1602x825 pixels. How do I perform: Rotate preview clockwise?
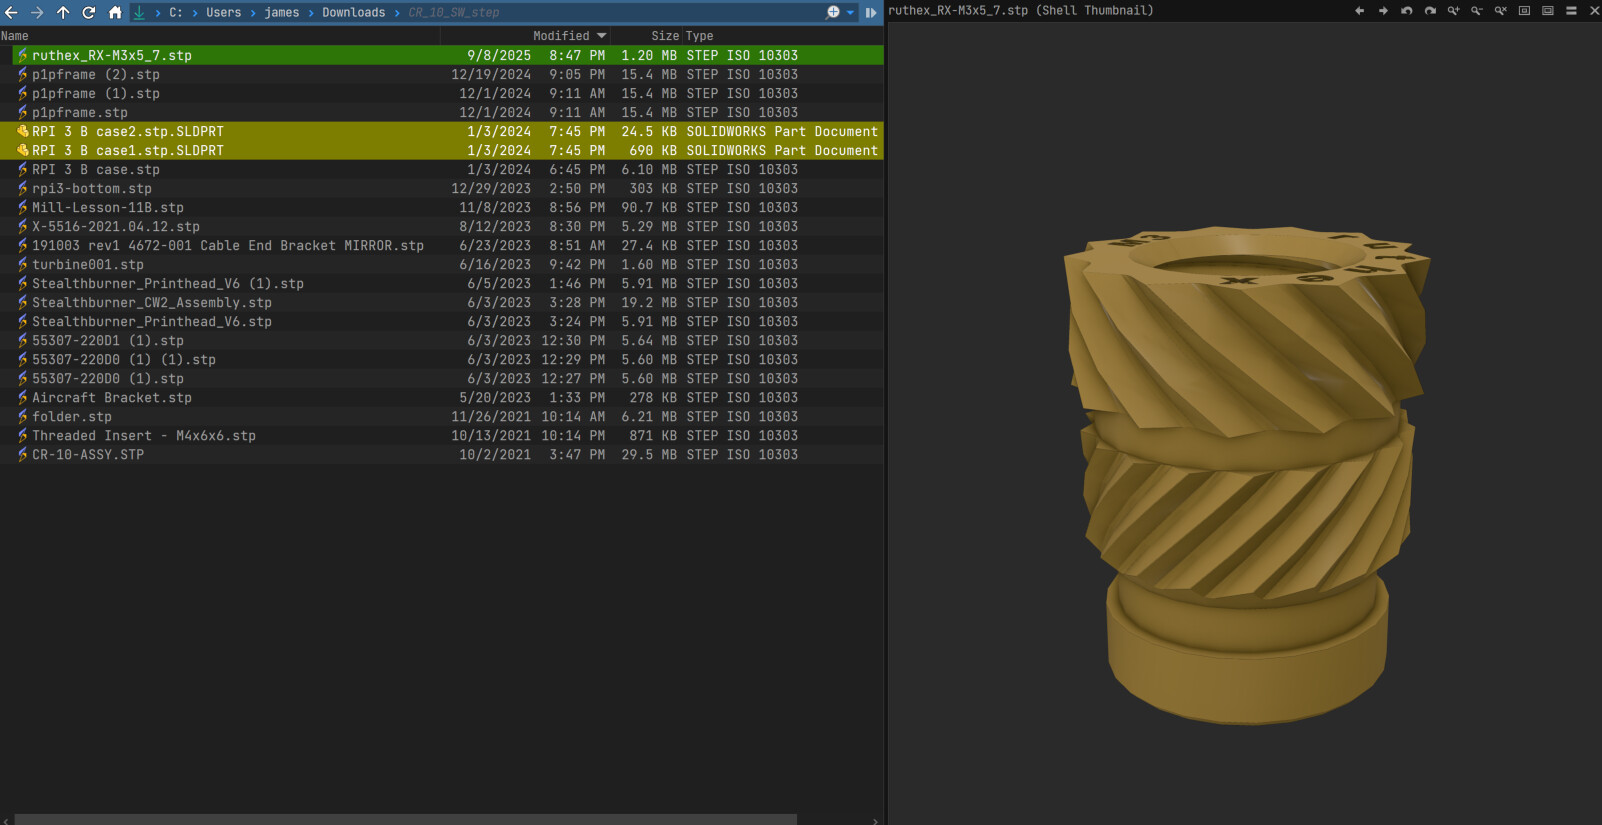[x=1430, y=11]
